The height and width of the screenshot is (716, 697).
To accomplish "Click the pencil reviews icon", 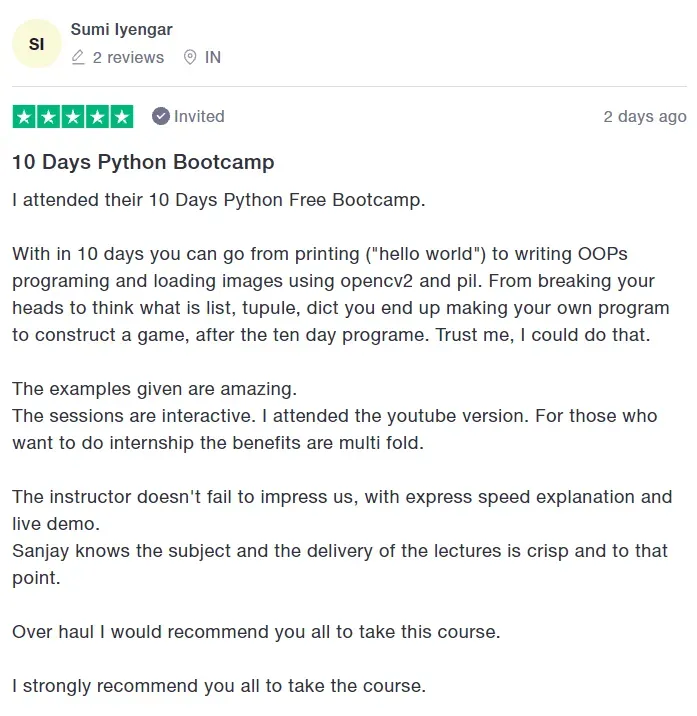I will click(x=78, y=57).
